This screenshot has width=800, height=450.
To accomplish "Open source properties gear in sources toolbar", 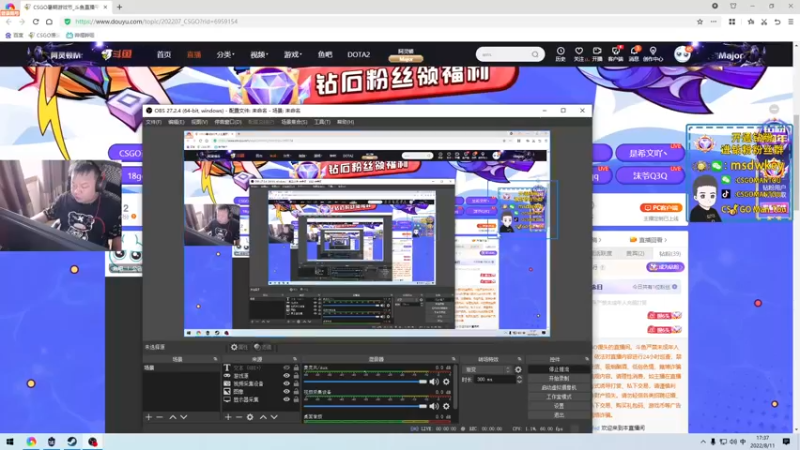I will 250,417.
